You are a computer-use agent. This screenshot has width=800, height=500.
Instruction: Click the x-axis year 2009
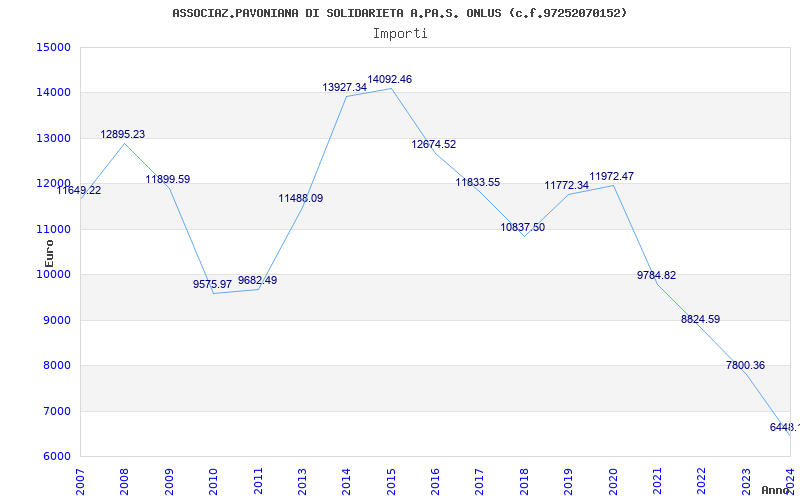169,481
